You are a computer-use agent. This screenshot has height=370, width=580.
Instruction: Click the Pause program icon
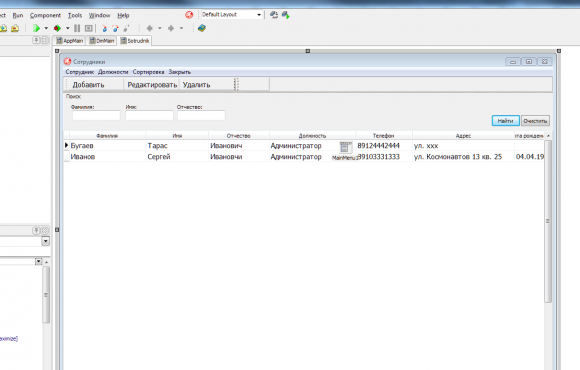coord(77,28)
